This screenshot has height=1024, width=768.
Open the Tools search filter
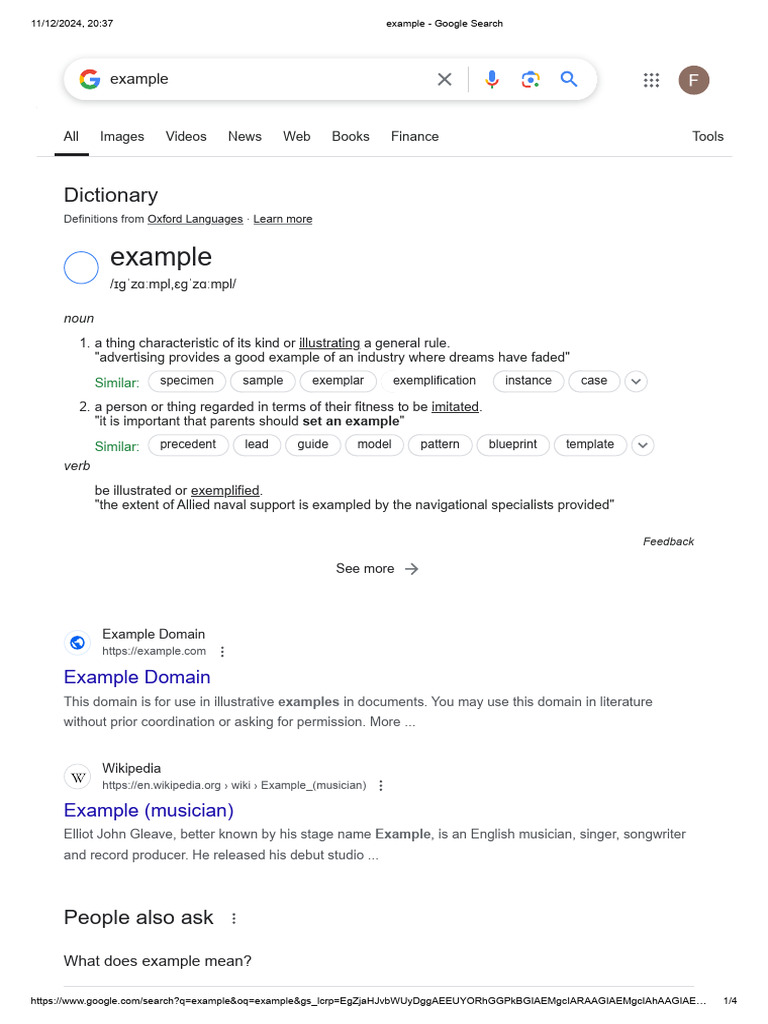pos(708,136)
